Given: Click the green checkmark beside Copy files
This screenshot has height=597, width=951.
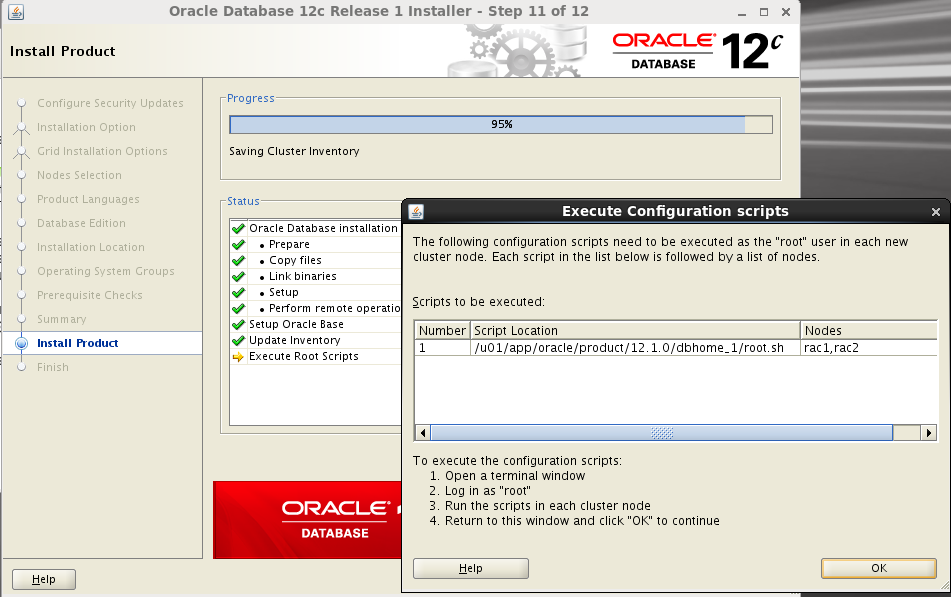Looking at the screenshot, I should pos(238,260).
